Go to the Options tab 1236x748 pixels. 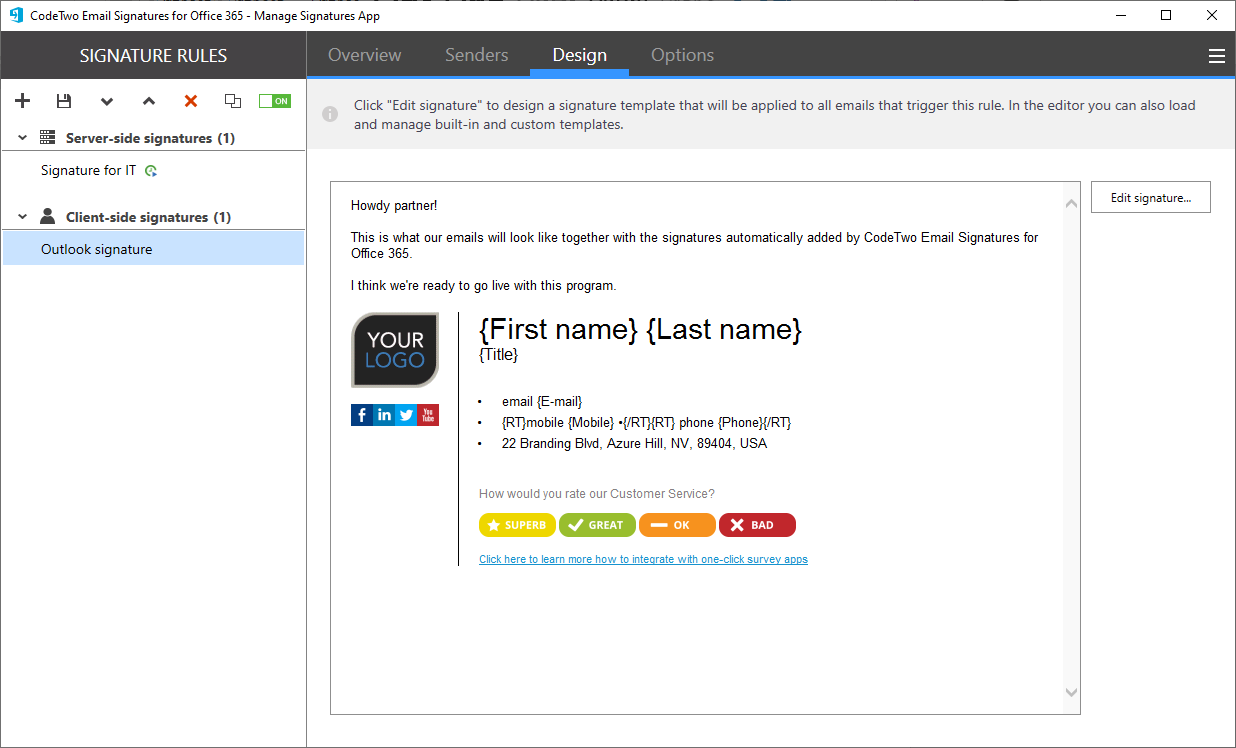pyautogui.click(x=682, y=55)
